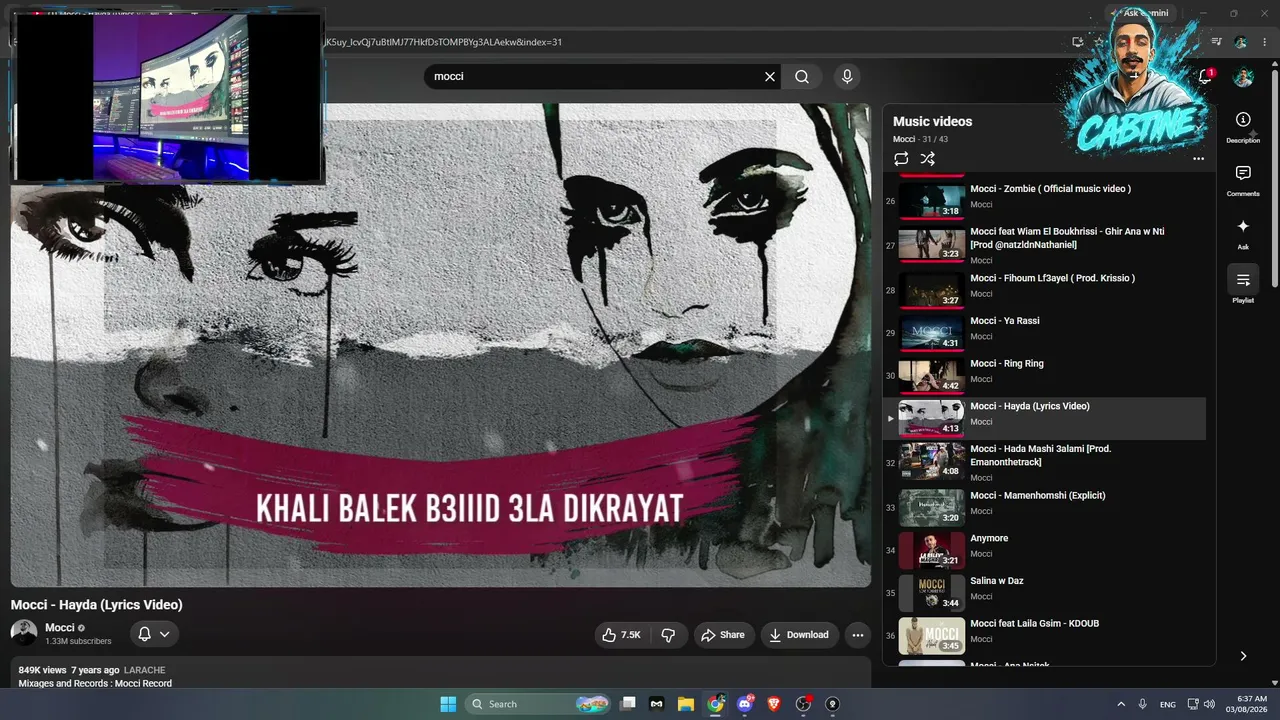1280x720 pixels.
Task: Click the taskbar Search box
Action: coord(540,704)
